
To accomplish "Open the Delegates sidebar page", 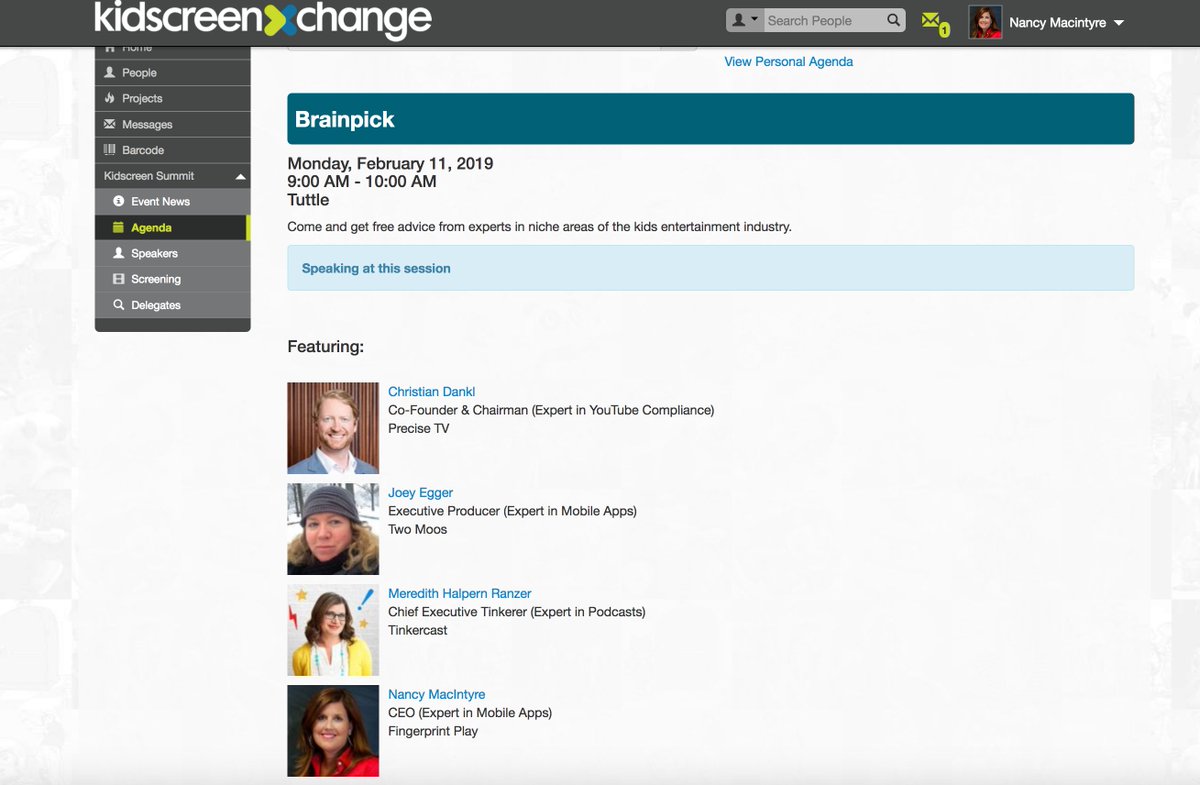I will tap(172, 305).
